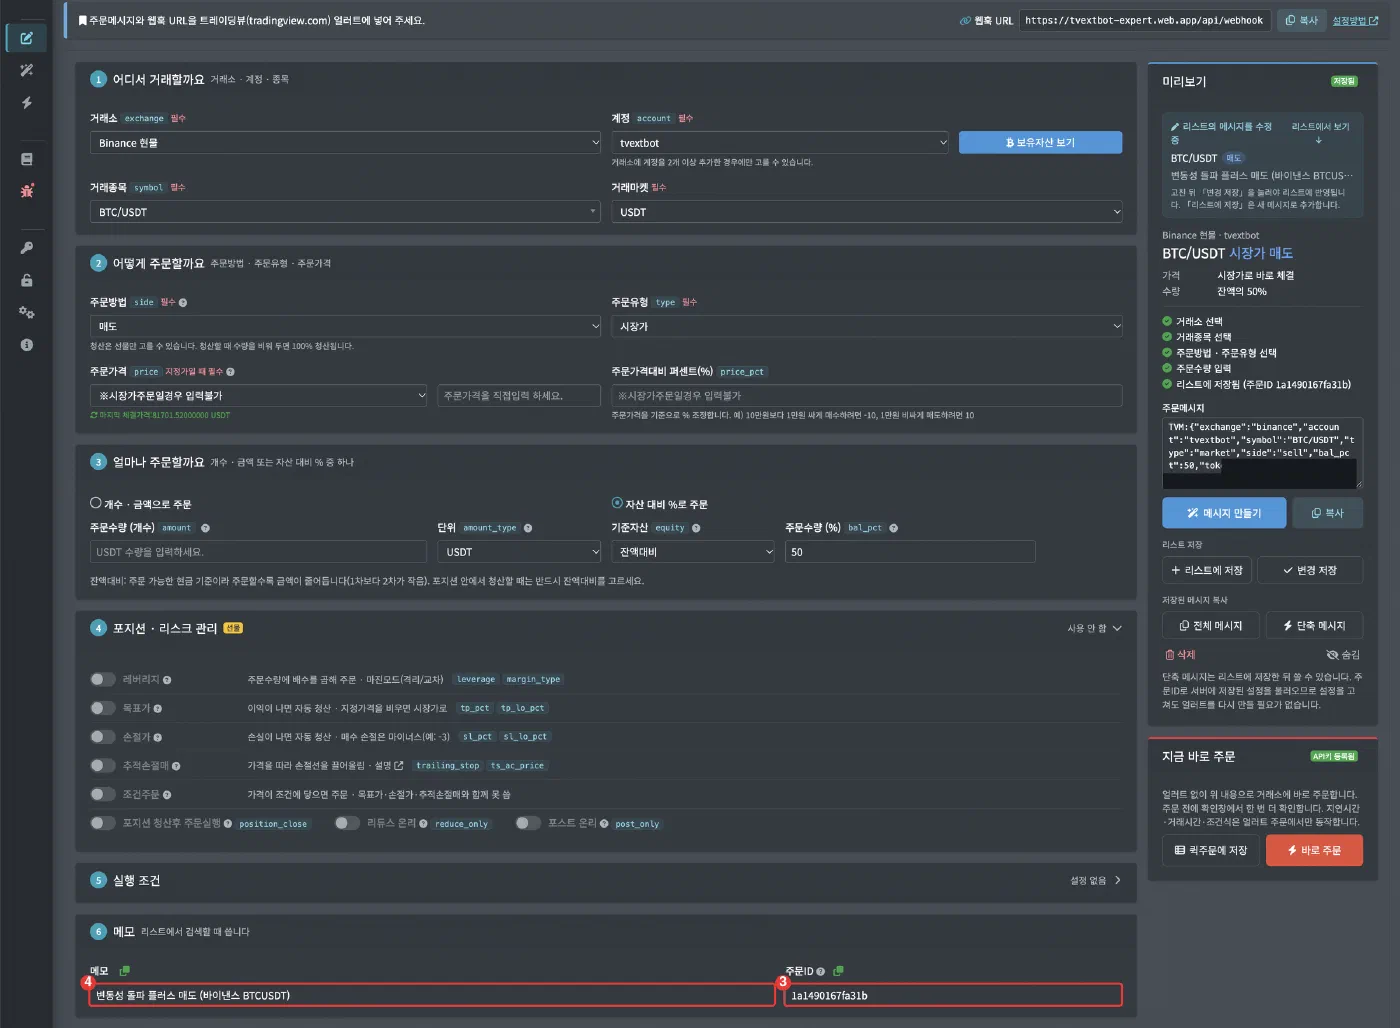The image size is (1400, 1028).
Task: Open the lightning bolt sidebar item
Action: 27,103
